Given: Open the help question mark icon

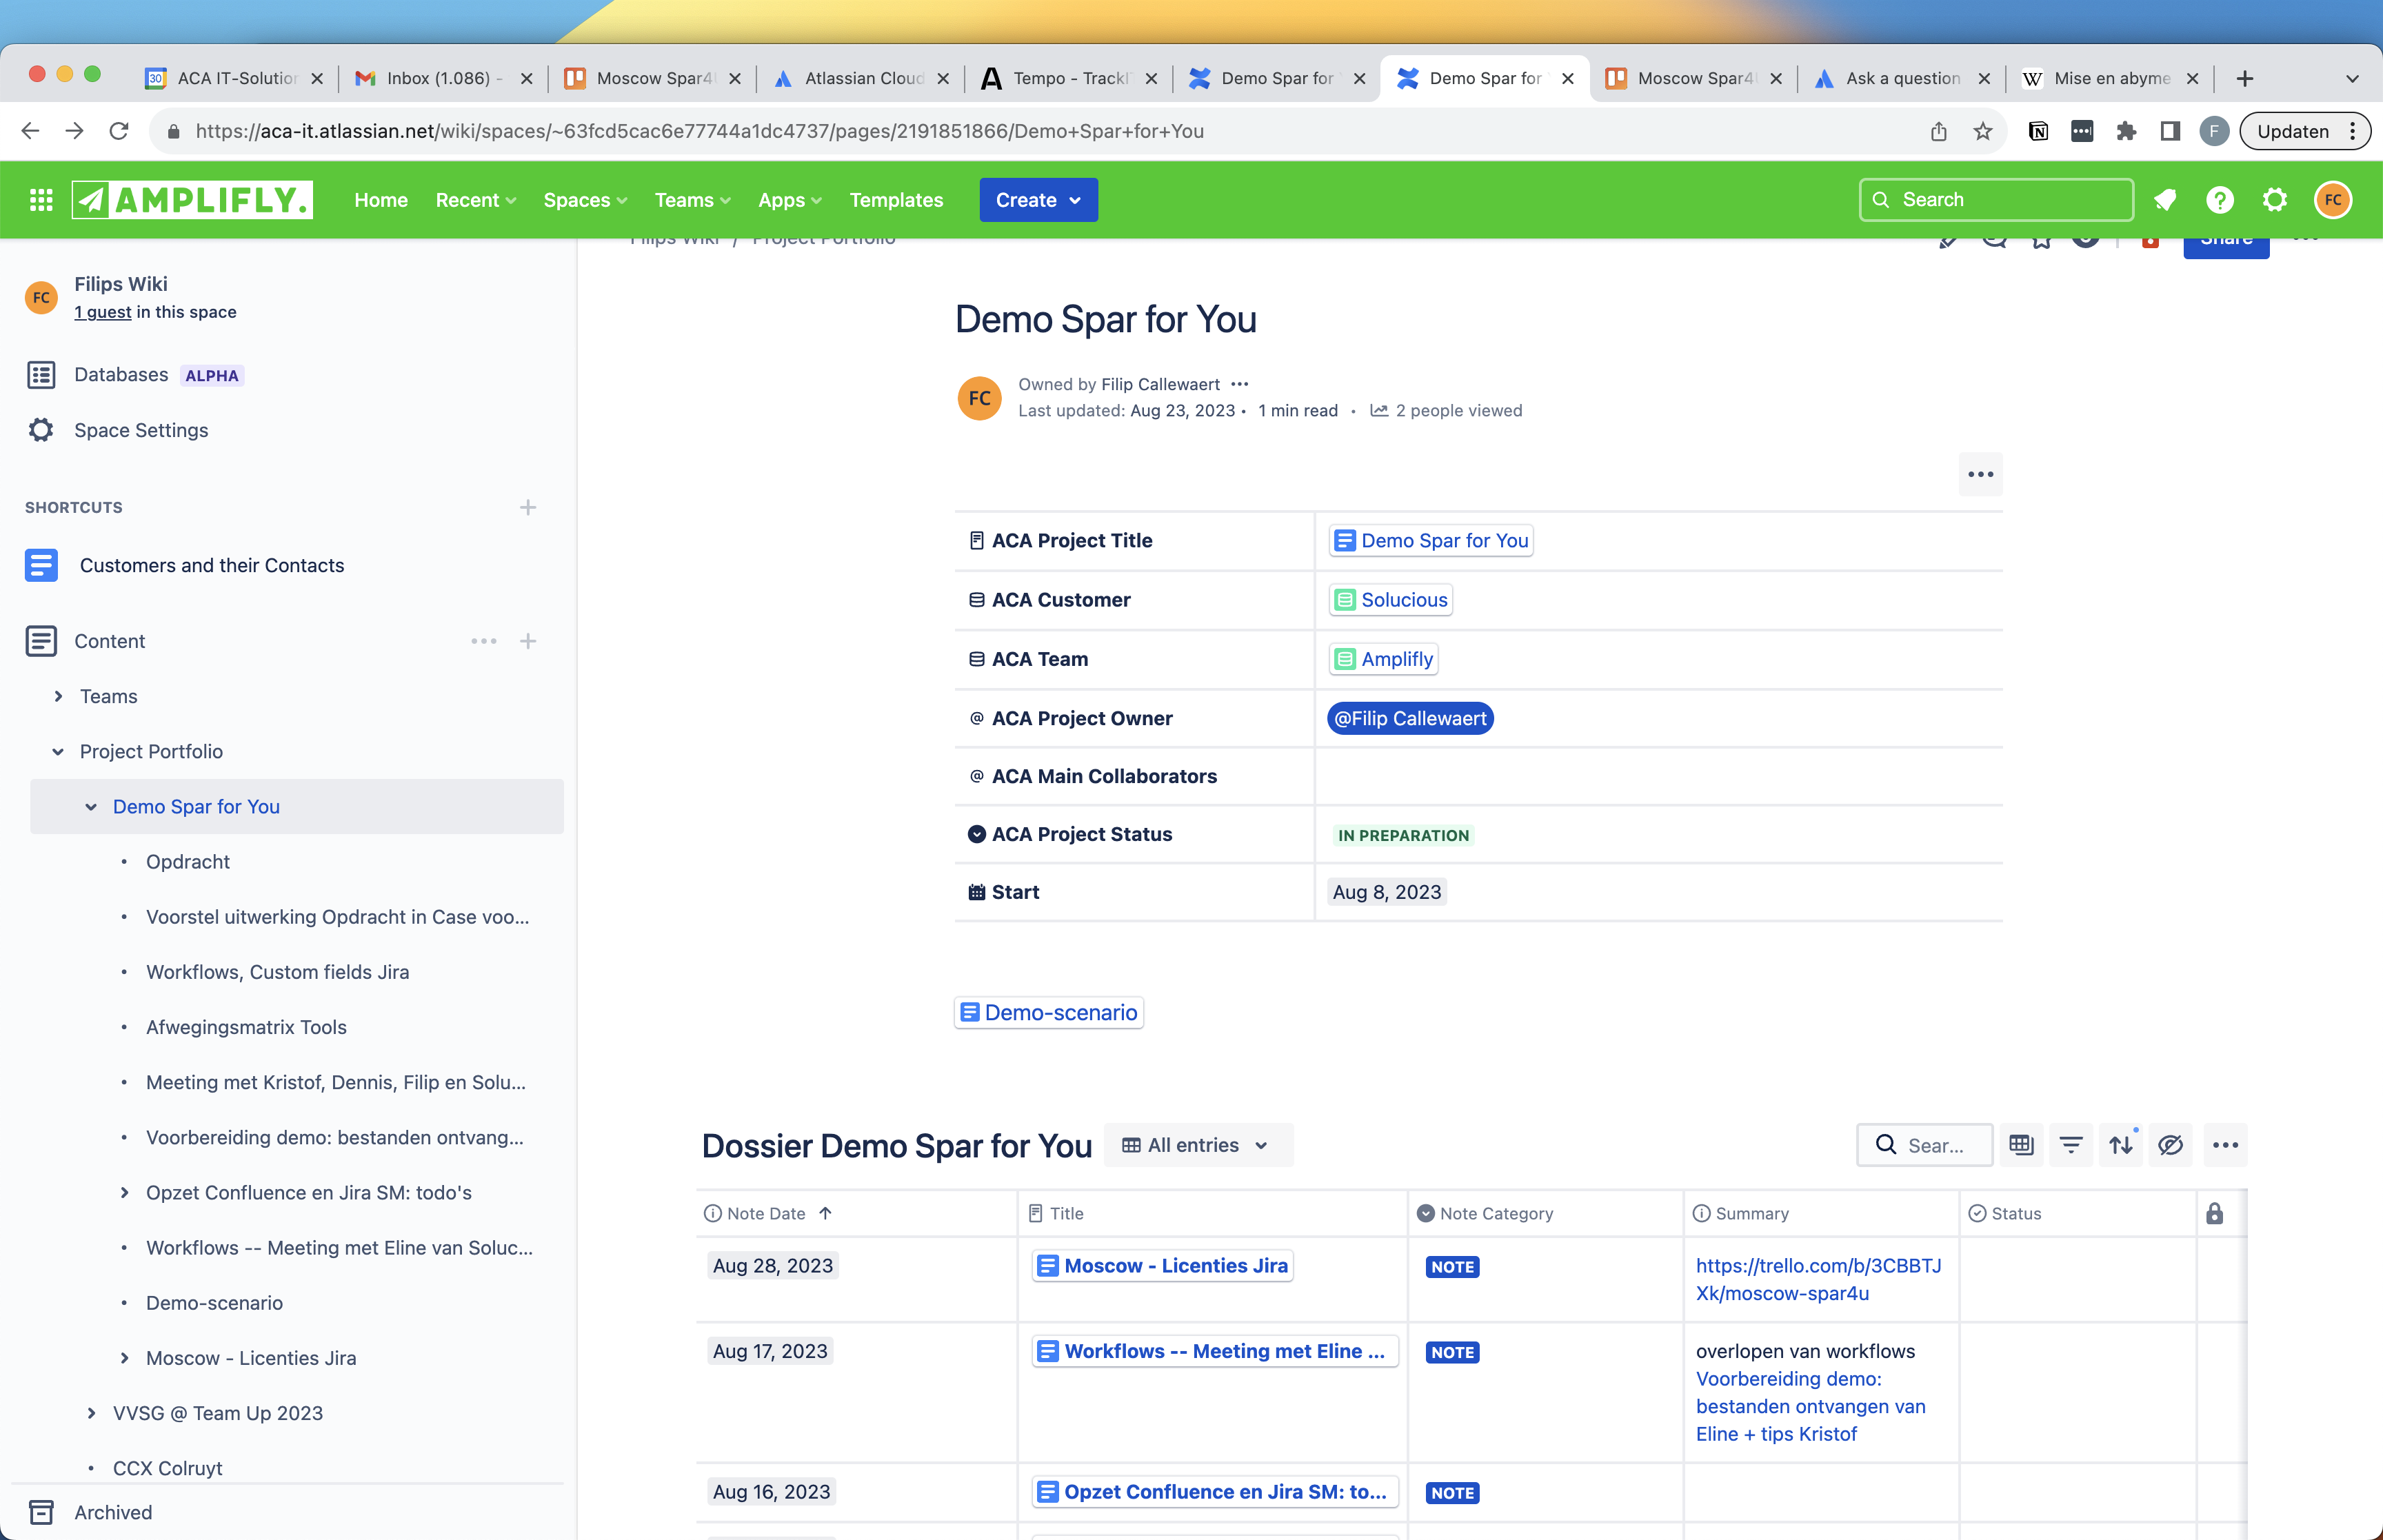Looking at the screenshot, I should coord(2220,200).
